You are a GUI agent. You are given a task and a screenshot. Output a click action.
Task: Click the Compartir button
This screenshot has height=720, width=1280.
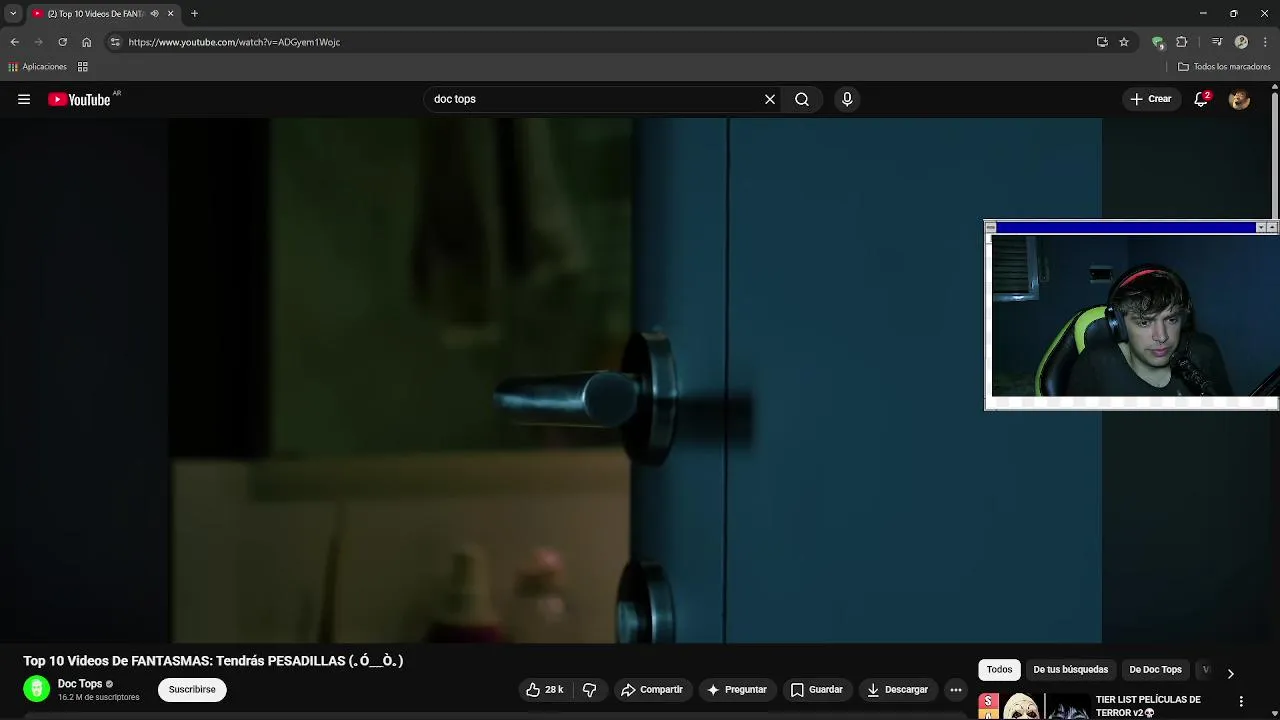pyautogui.click(x=652, y=689)
